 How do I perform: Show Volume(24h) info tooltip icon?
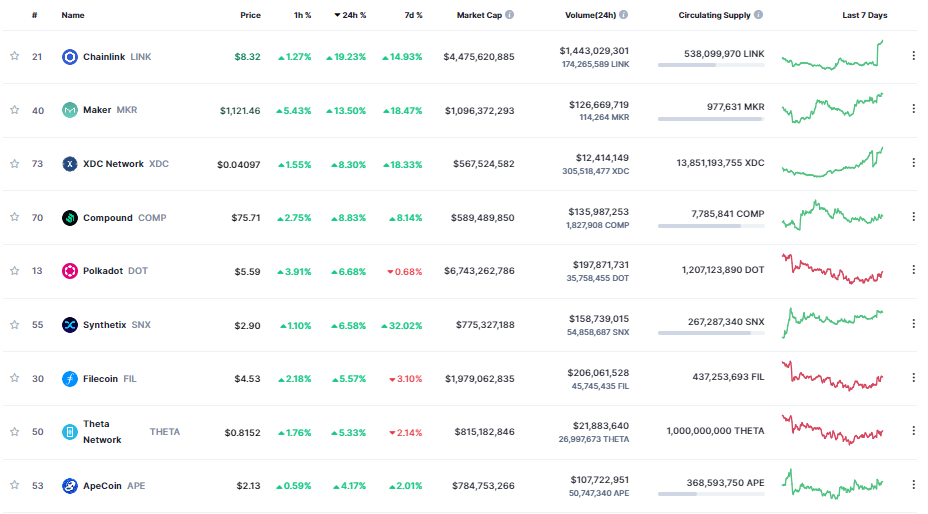click(x=623, y=15)
